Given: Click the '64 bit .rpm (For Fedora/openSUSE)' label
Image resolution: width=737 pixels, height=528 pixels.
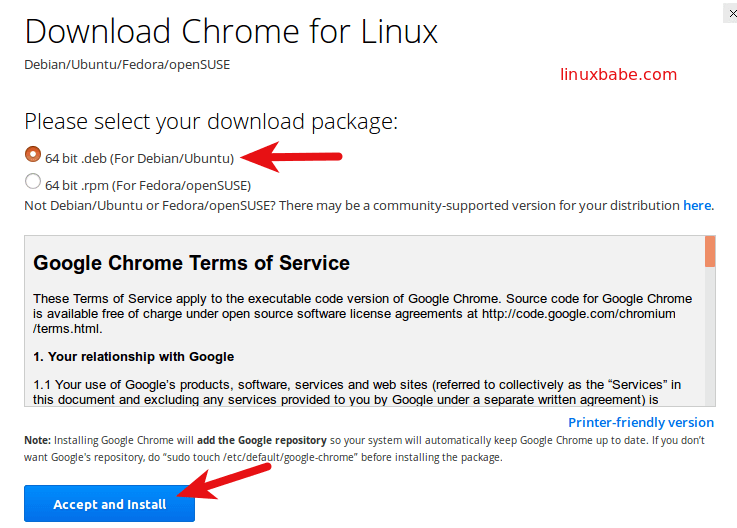Looking at the screenshot, I should click(148, 185).
